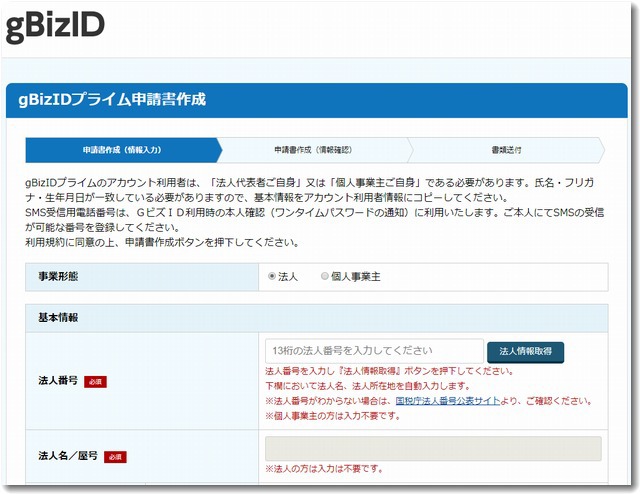Select the 法人 radio button
The height and width of the screenshot is (494, 640).
pos(272,276)
